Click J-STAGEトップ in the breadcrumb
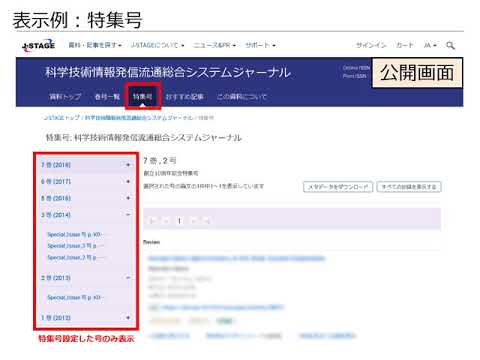The height and width of the screenshot is (360, 480). 62,118
